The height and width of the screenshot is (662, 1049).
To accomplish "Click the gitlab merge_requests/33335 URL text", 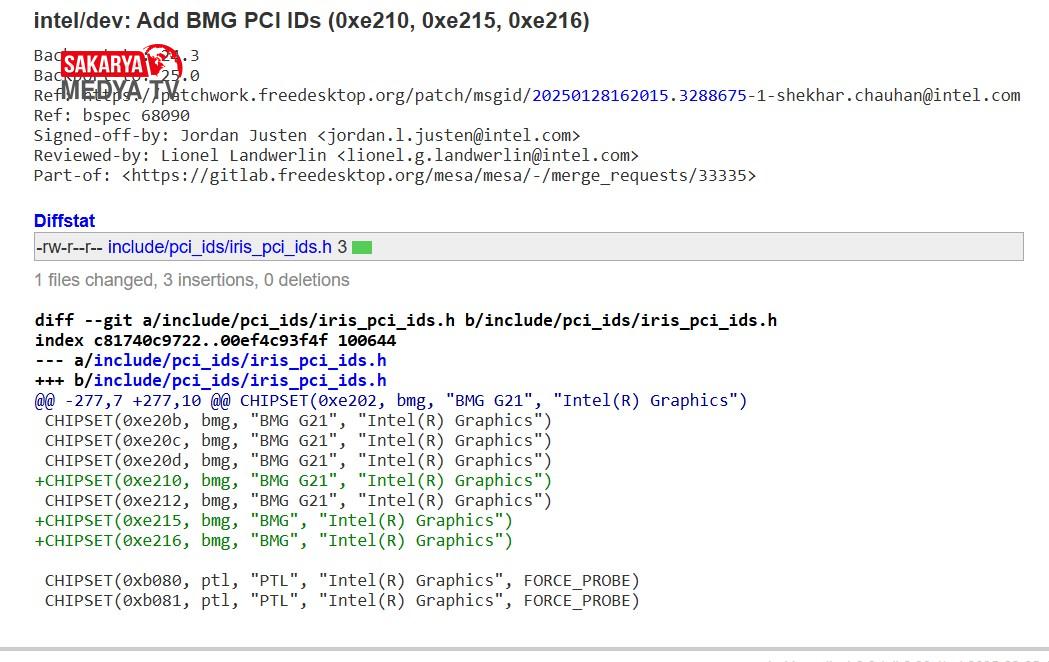I will (439, 176).
